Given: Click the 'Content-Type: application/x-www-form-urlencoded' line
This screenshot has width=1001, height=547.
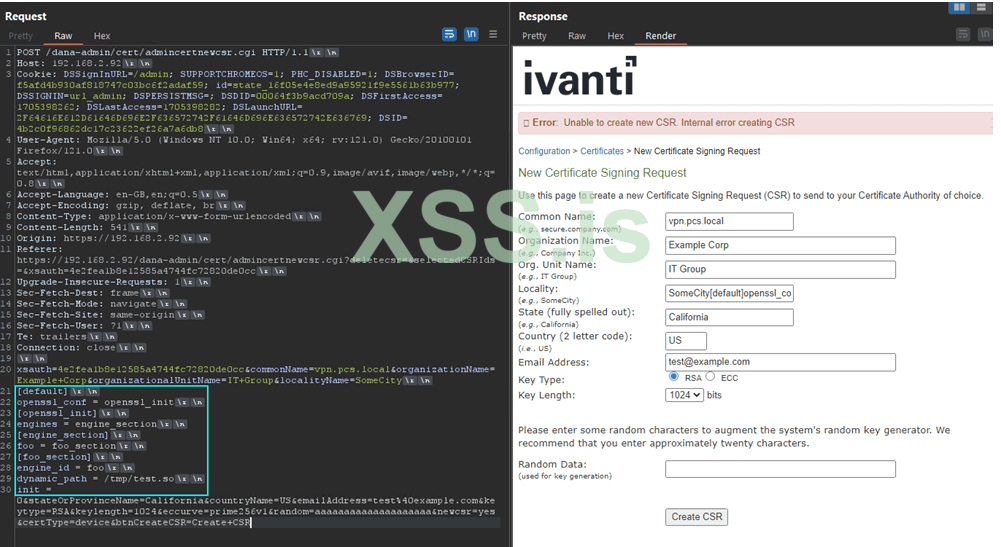Looking at the screenshot, I should [x=169, y=216].
